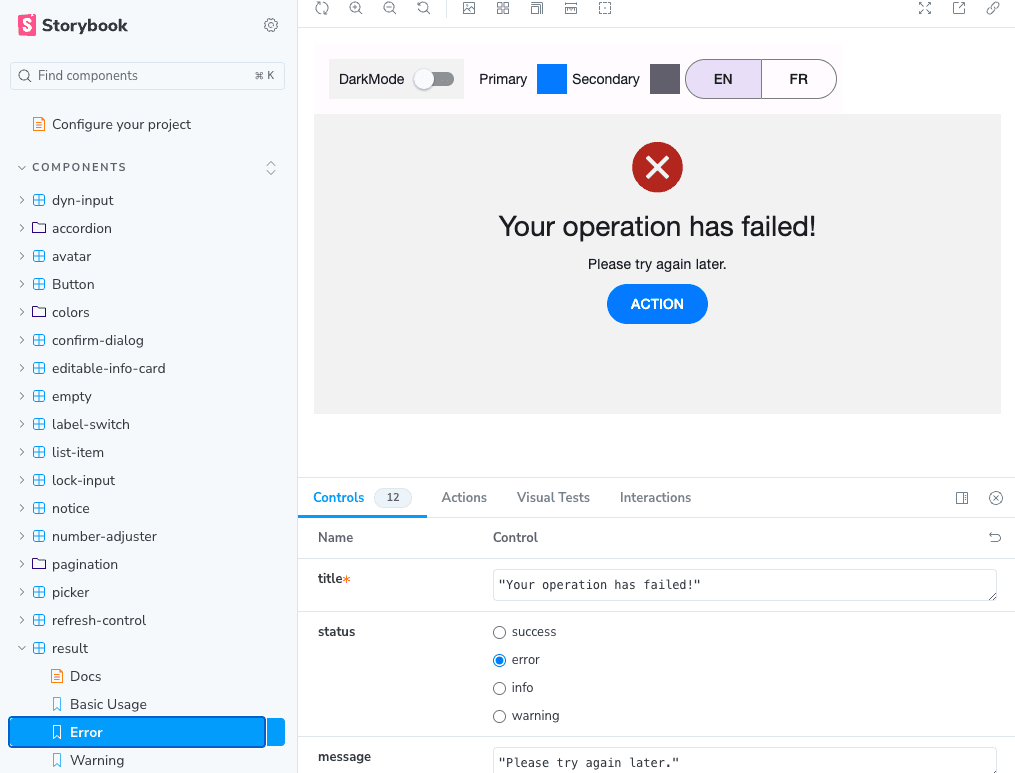This screenshot has height=773, width=1015.
Task: Expand notice component
Action: pyautogui.click(x=71, y=508)
